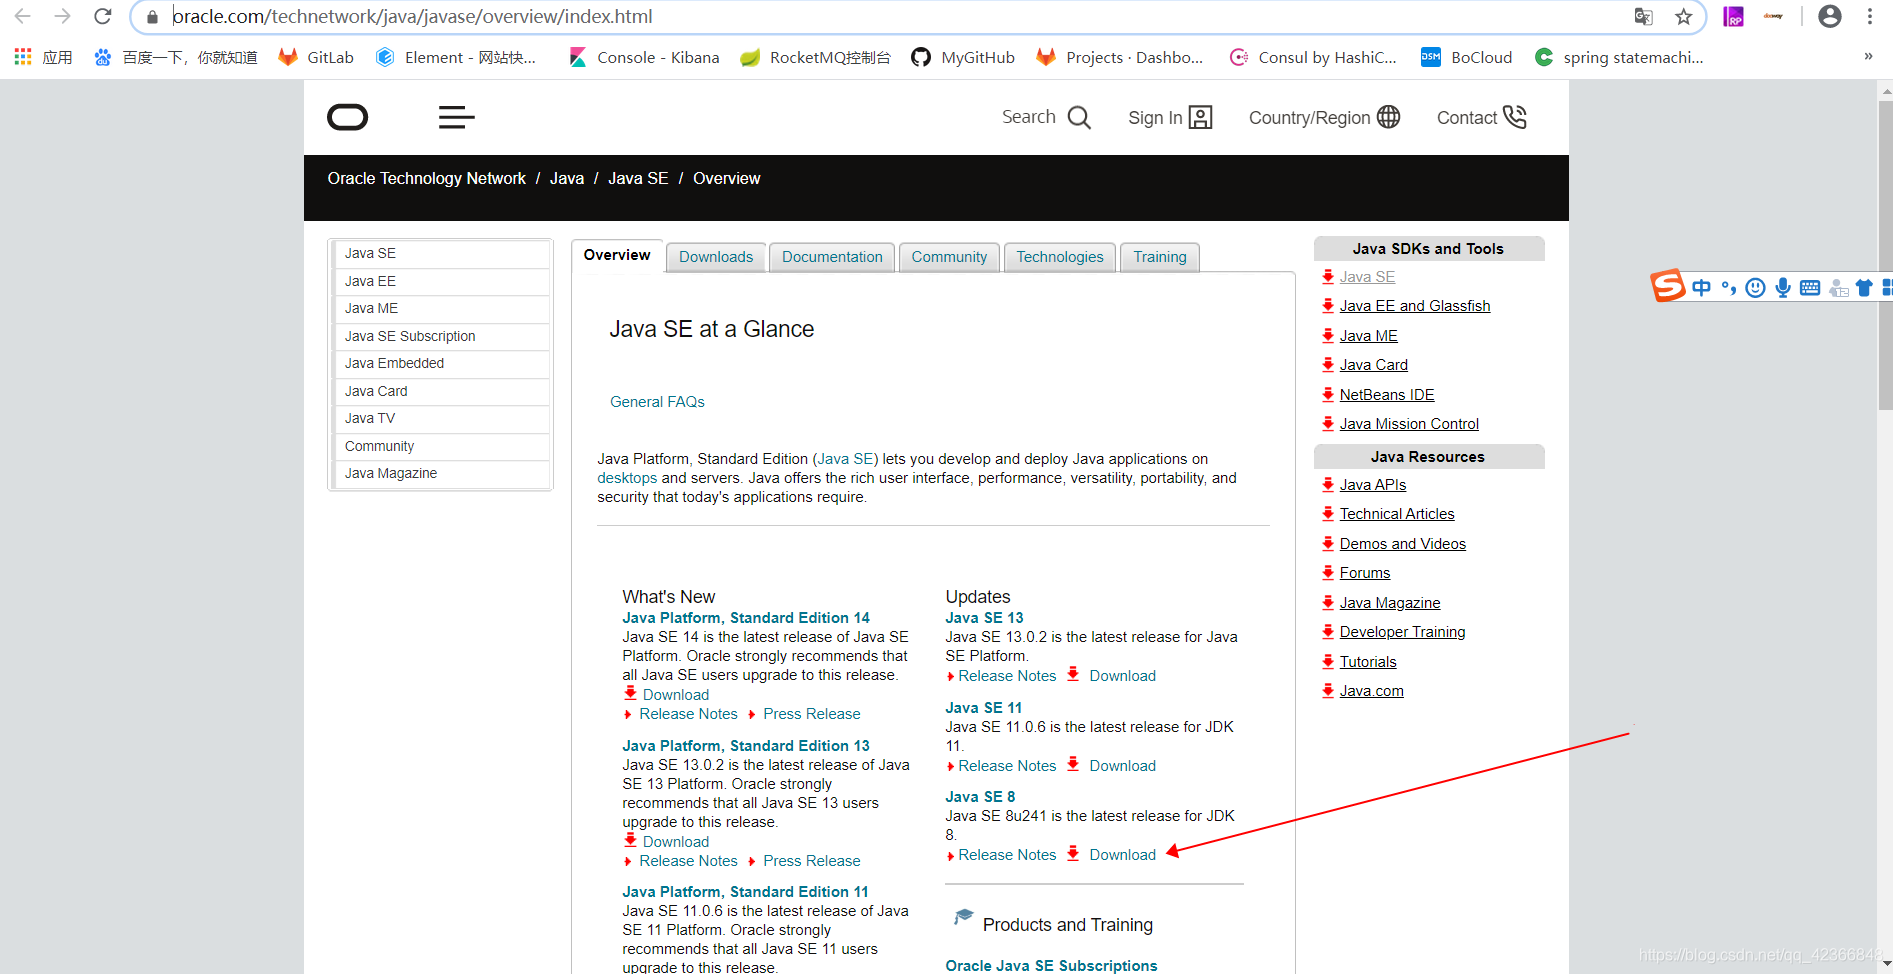Switch to the Documentation tab
This screenshot has height=974, width=1893.
pos(832,257)
